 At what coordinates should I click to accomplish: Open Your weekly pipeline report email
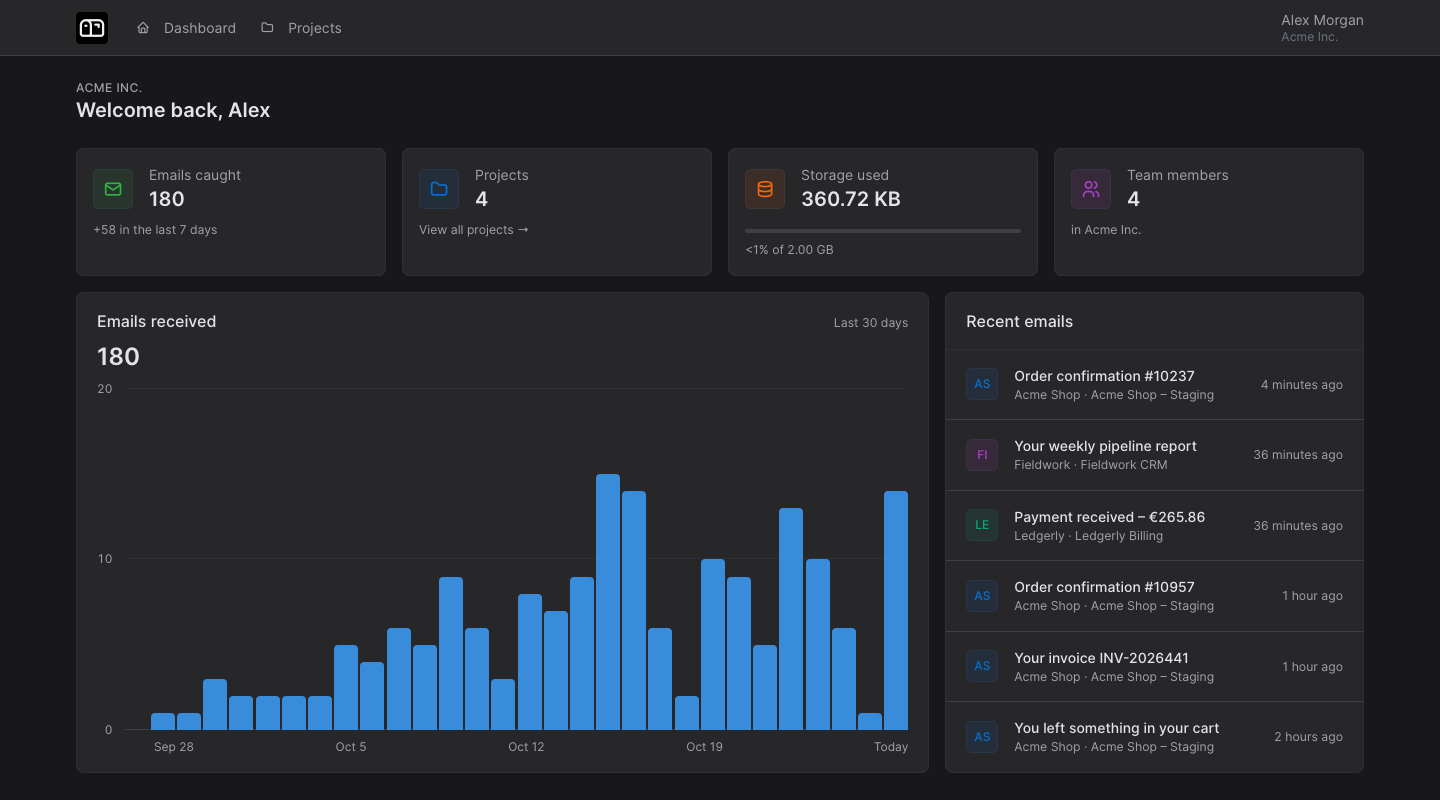click(x=1154, y=455)
